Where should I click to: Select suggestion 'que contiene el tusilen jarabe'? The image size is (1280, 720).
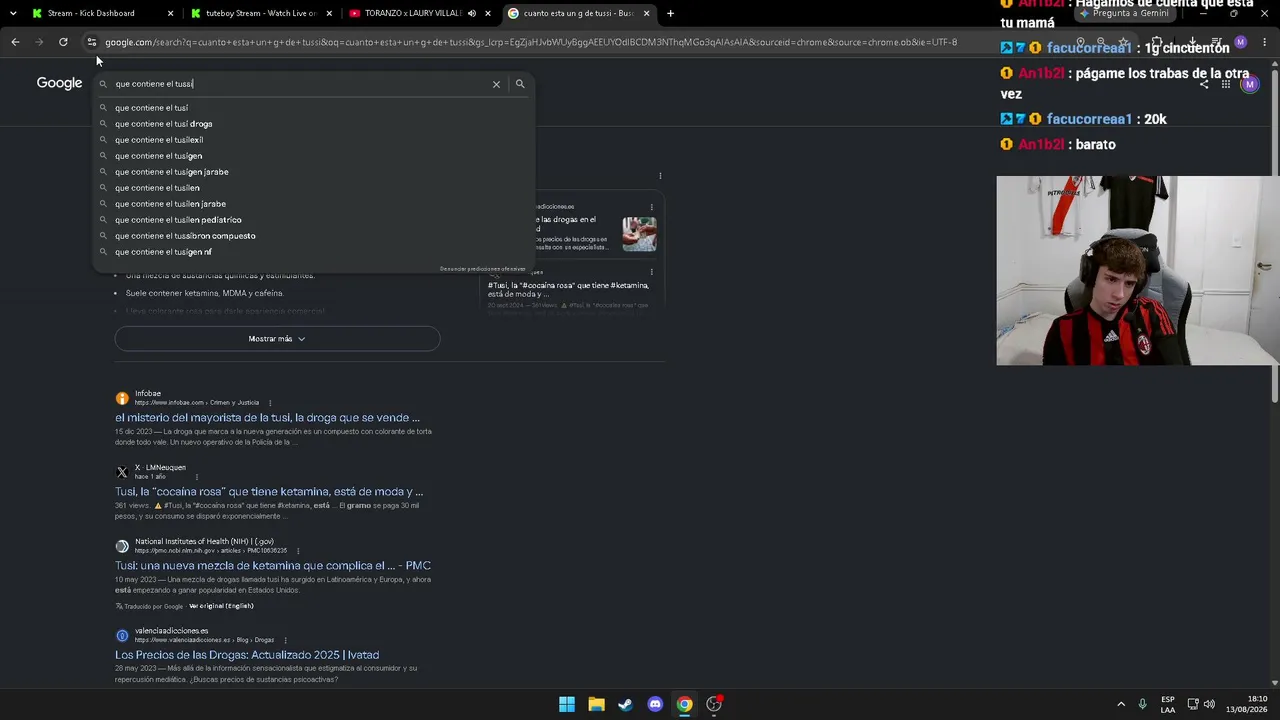314,204
